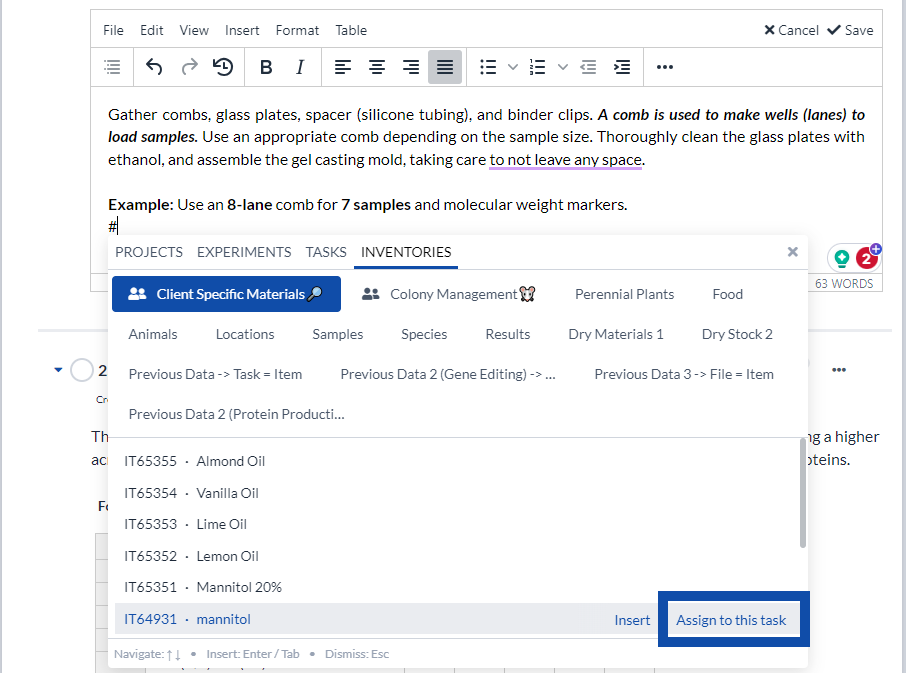This screenshot has width=906, height=673.
Task: Switch to the EXPERIMENTS tab
Action: (x=243, y=252)
